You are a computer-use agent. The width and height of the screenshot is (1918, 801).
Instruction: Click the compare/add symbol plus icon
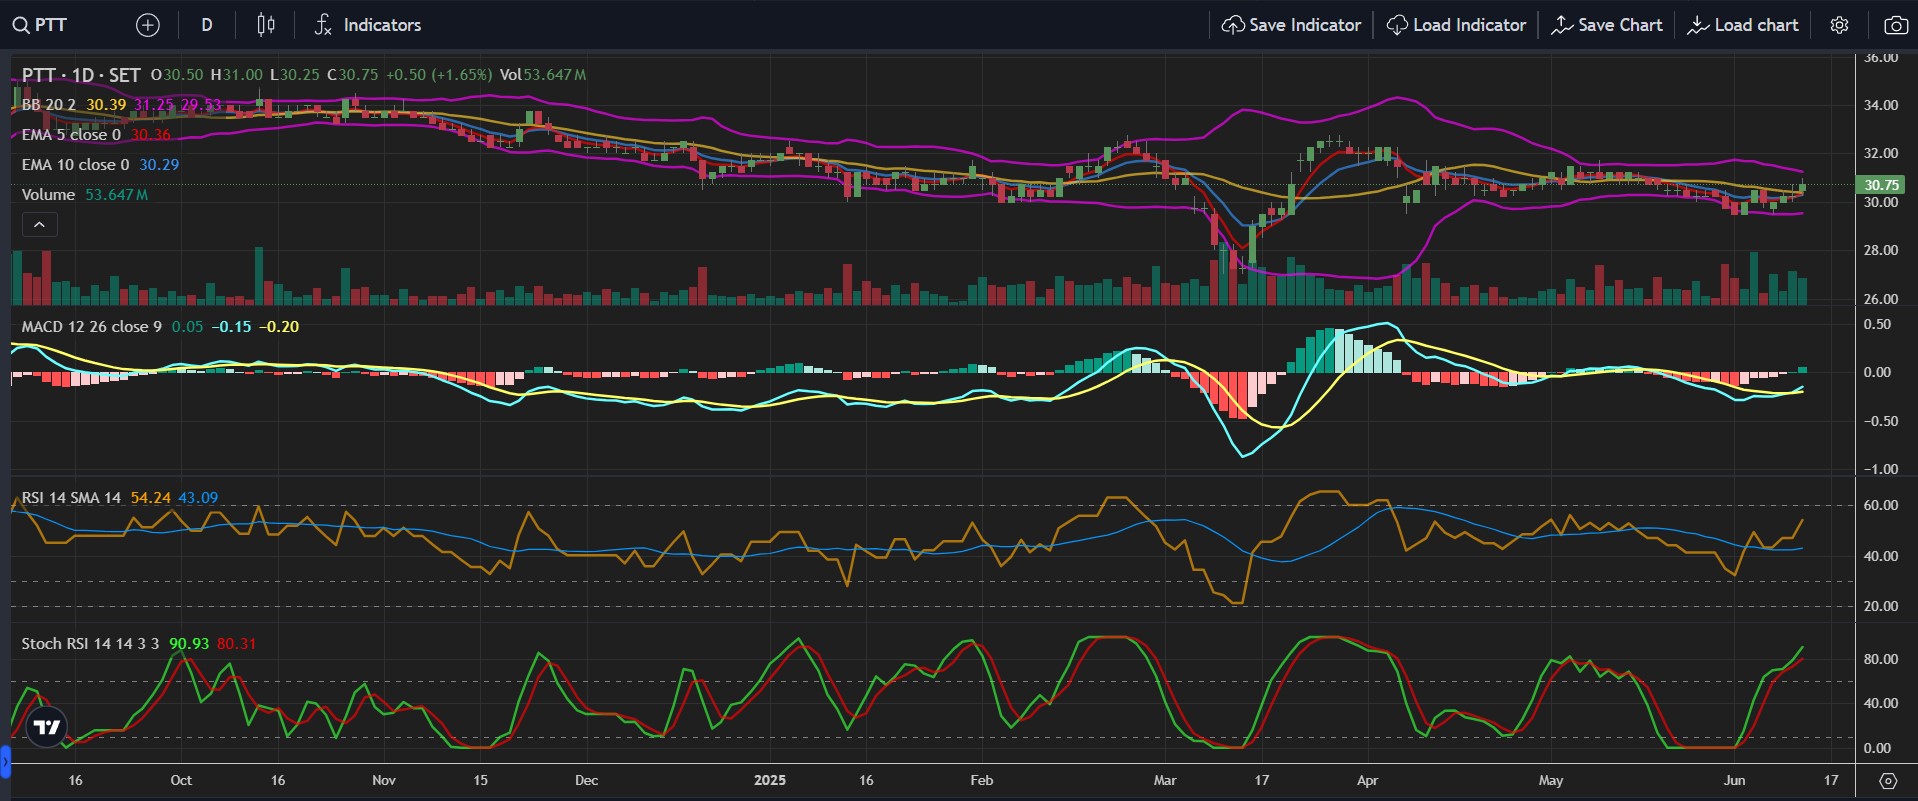pyautogui.click(x=147, y=25)
